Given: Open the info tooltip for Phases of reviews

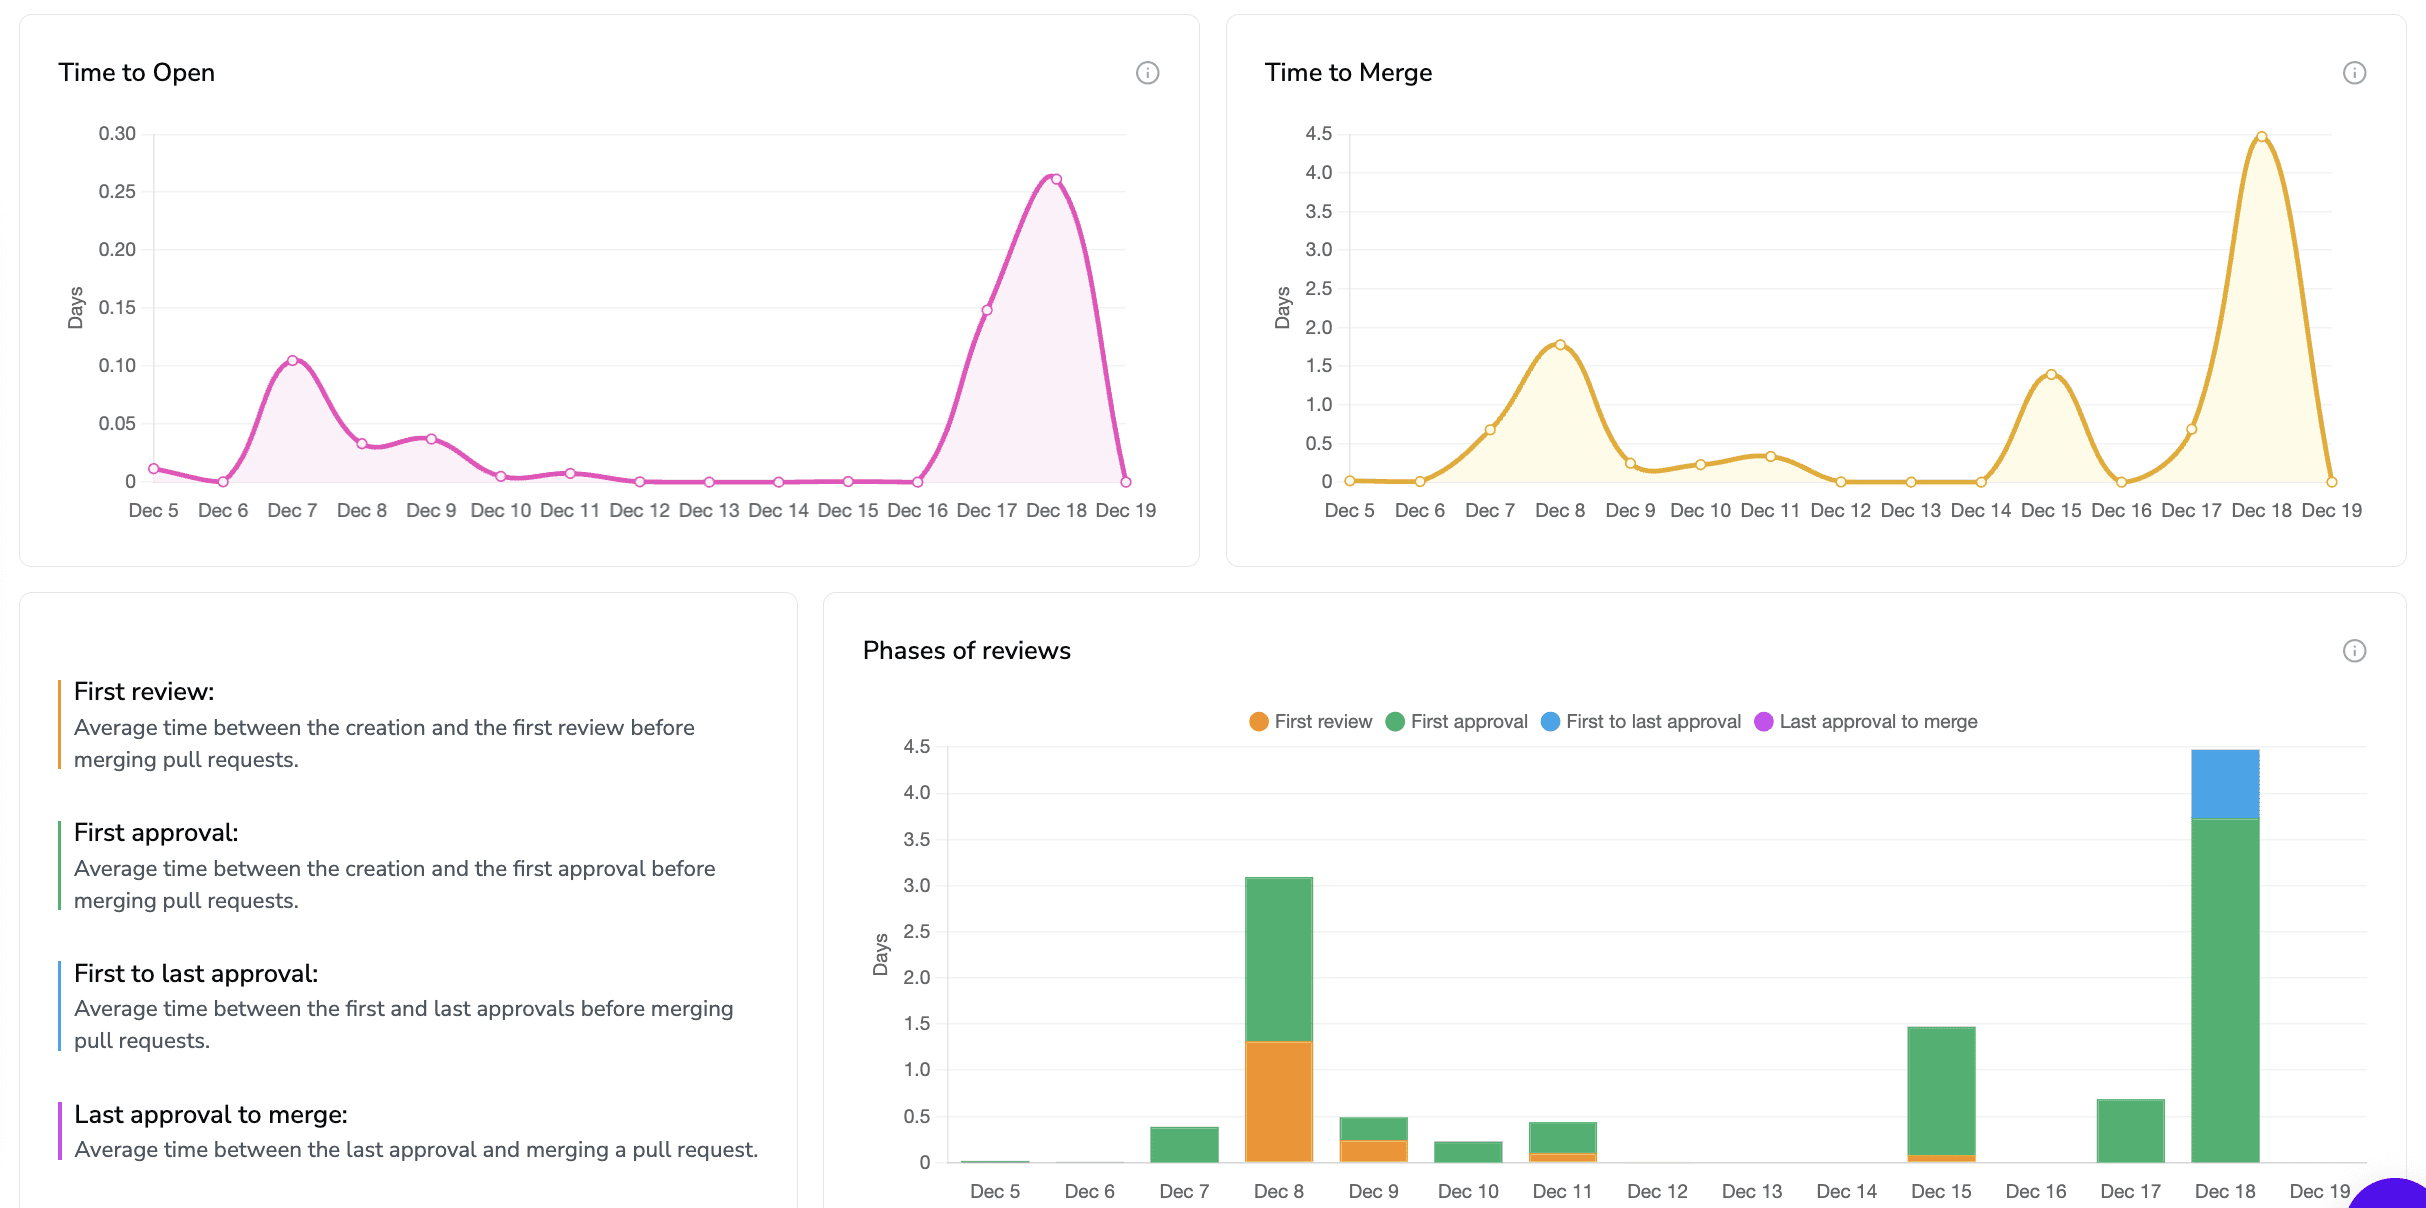Looking at the screenshot, I should 2355,650.
